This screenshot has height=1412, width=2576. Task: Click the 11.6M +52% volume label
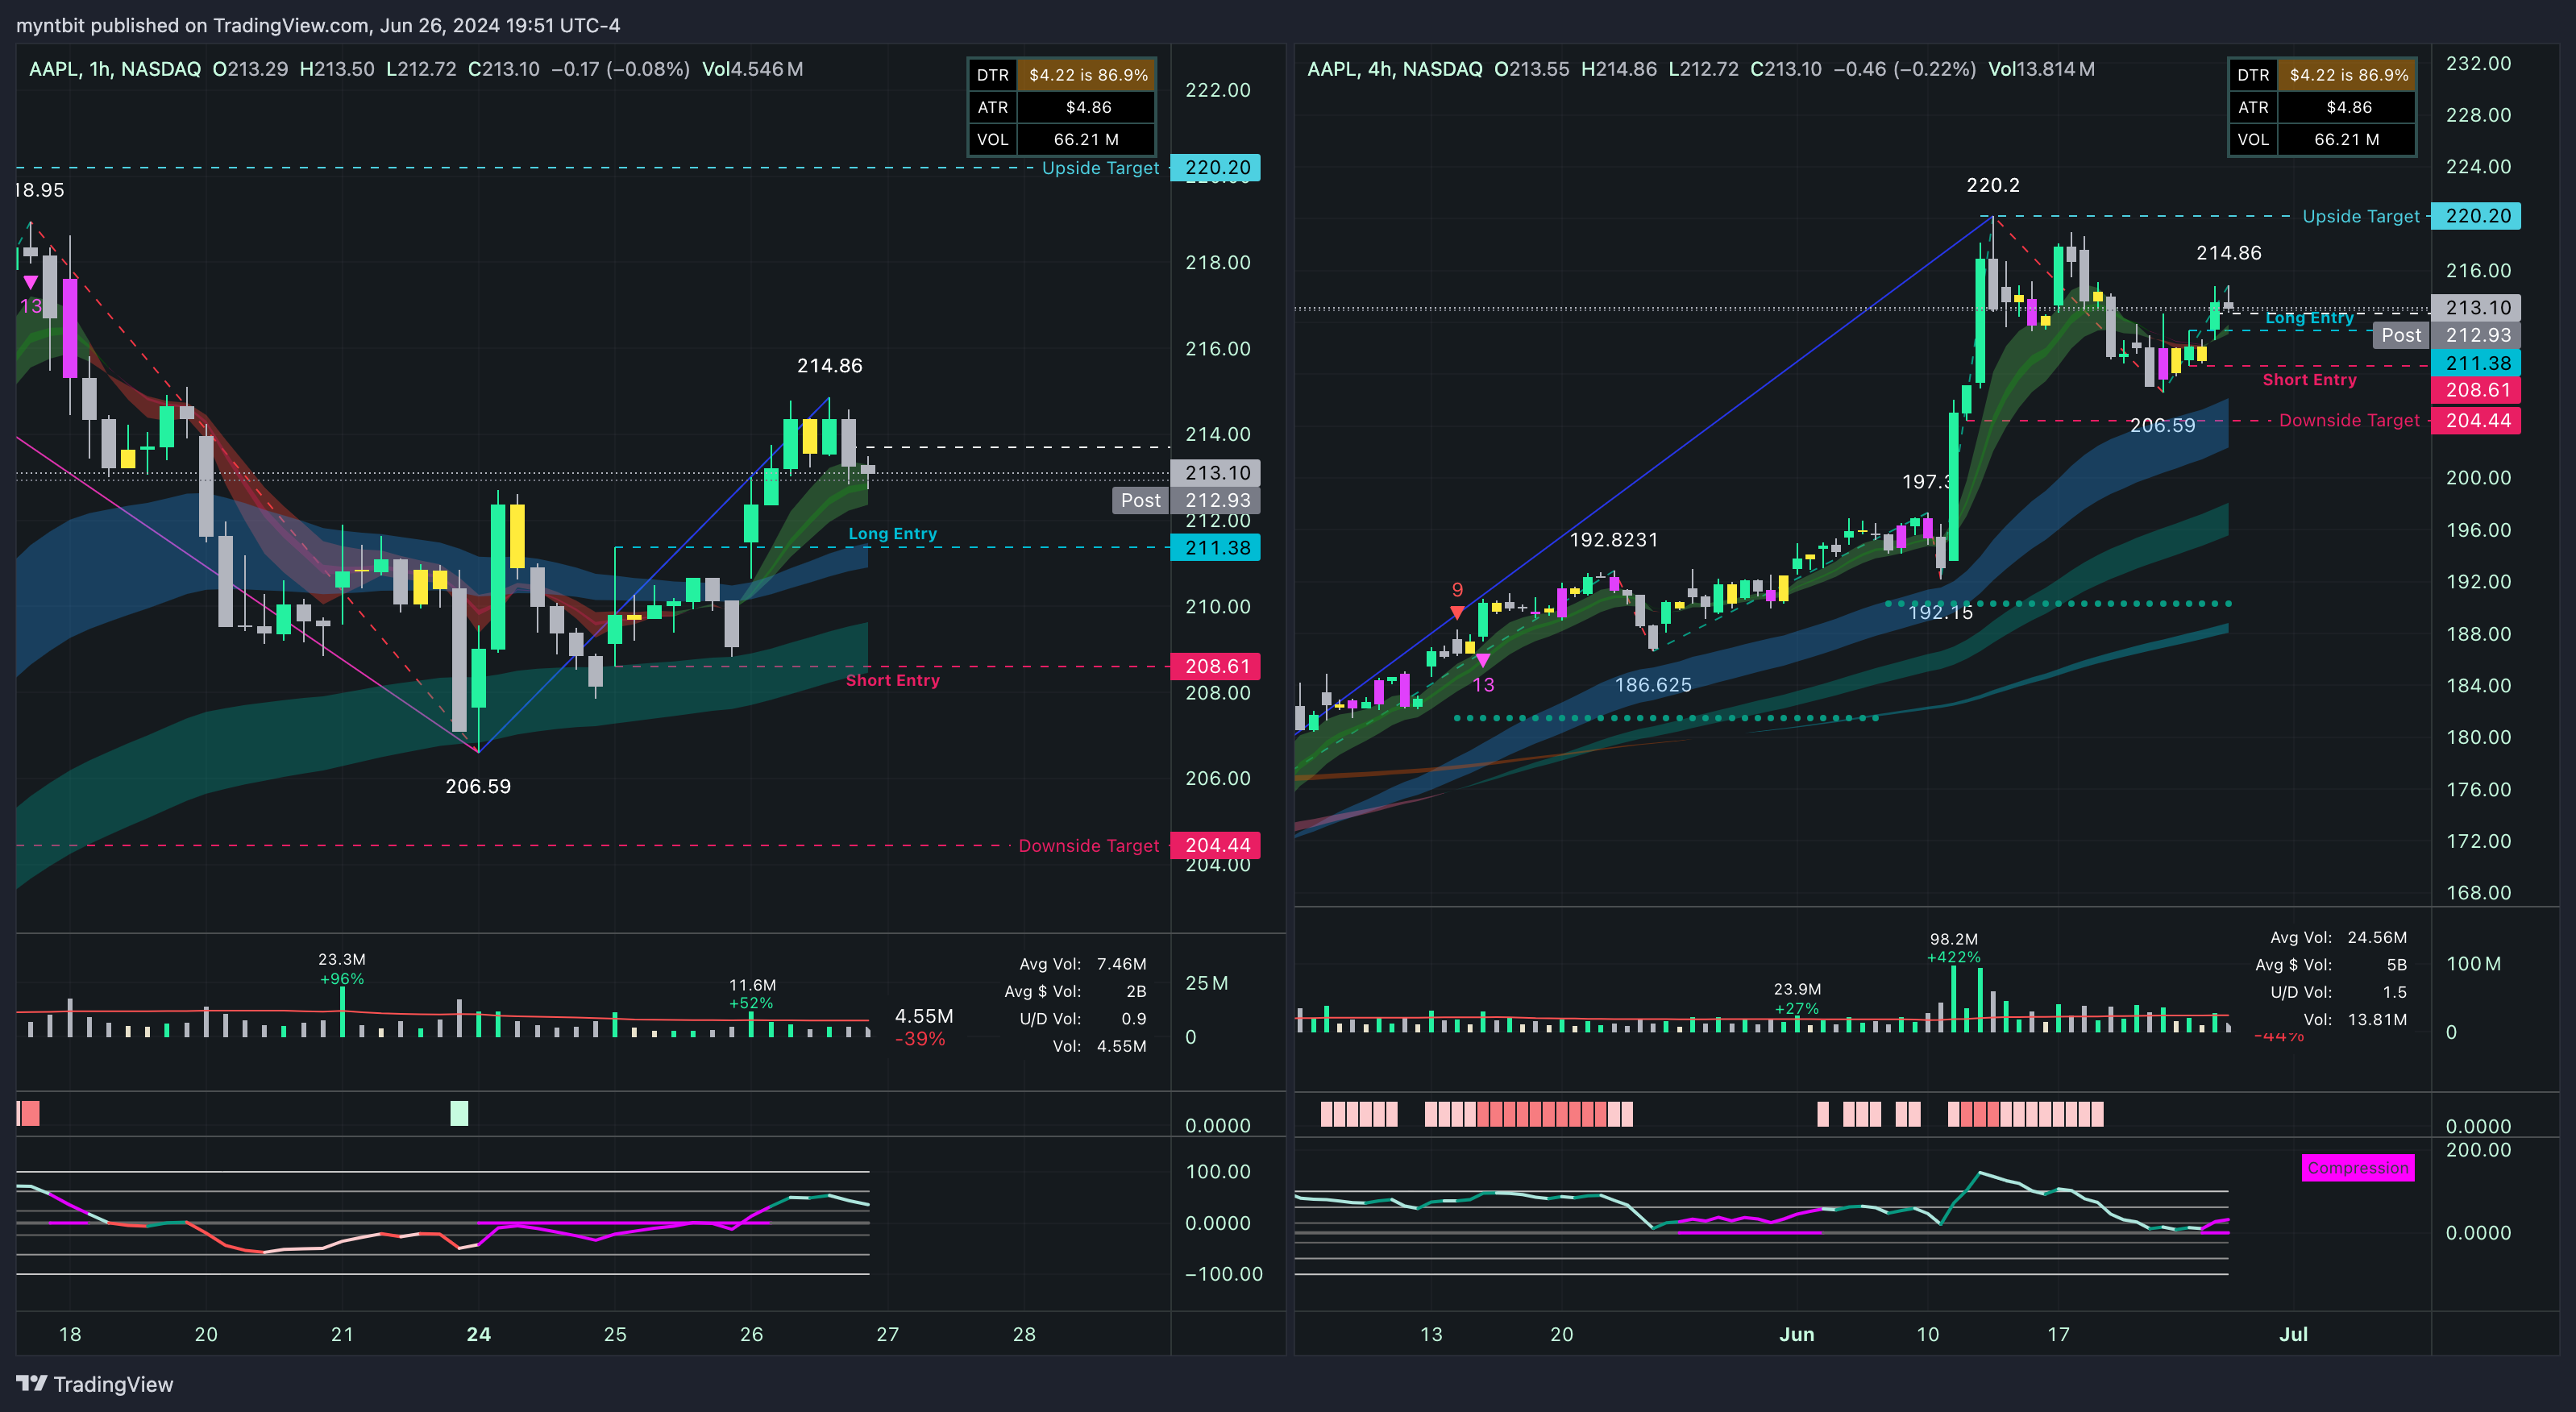point(752,994)
